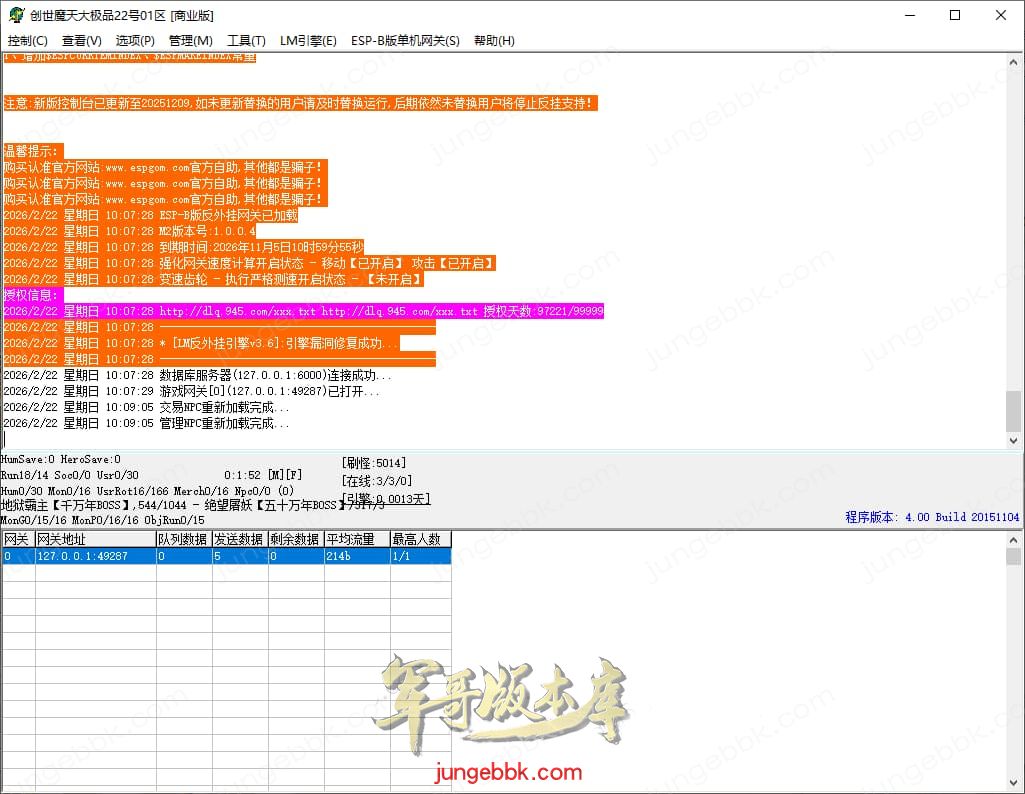The height and width of the screenshot is (794, 1025).
Task: Click the log panel scrollbar thumb
Action: pyautogui.click(x=1014, y=410)
